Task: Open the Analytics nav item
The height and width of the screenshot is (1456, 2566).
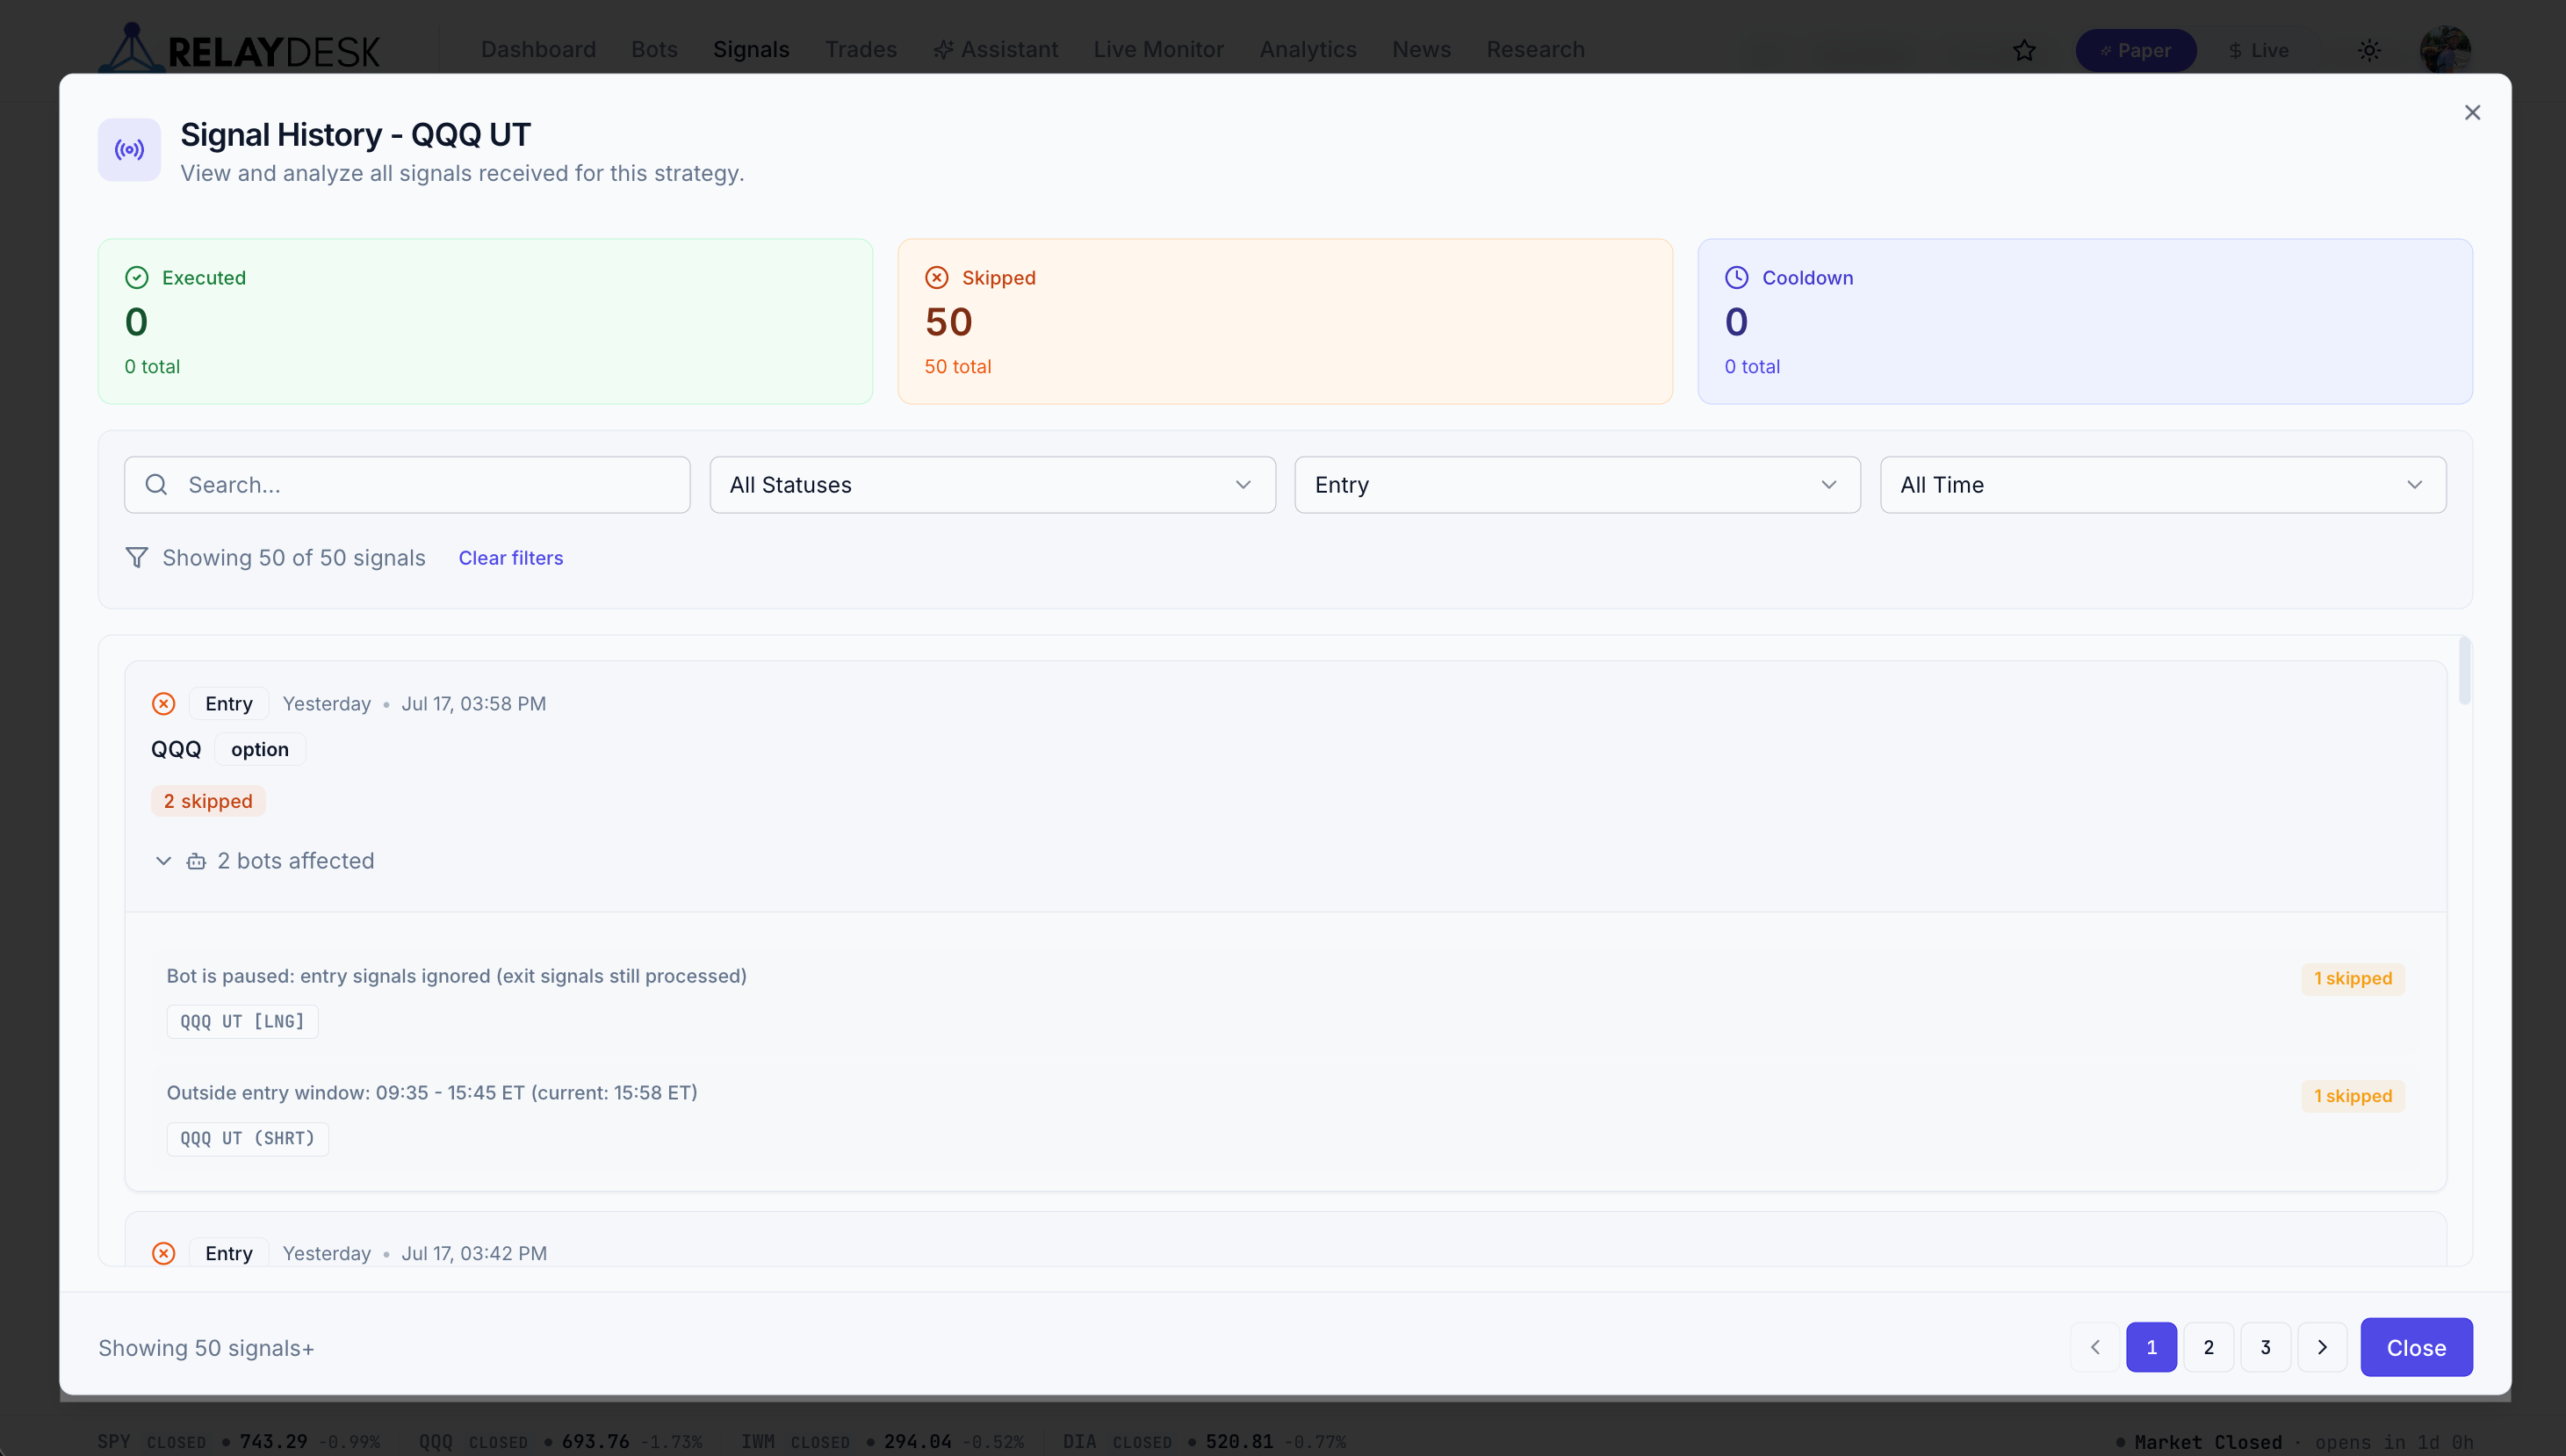Action: (1308, 49)
